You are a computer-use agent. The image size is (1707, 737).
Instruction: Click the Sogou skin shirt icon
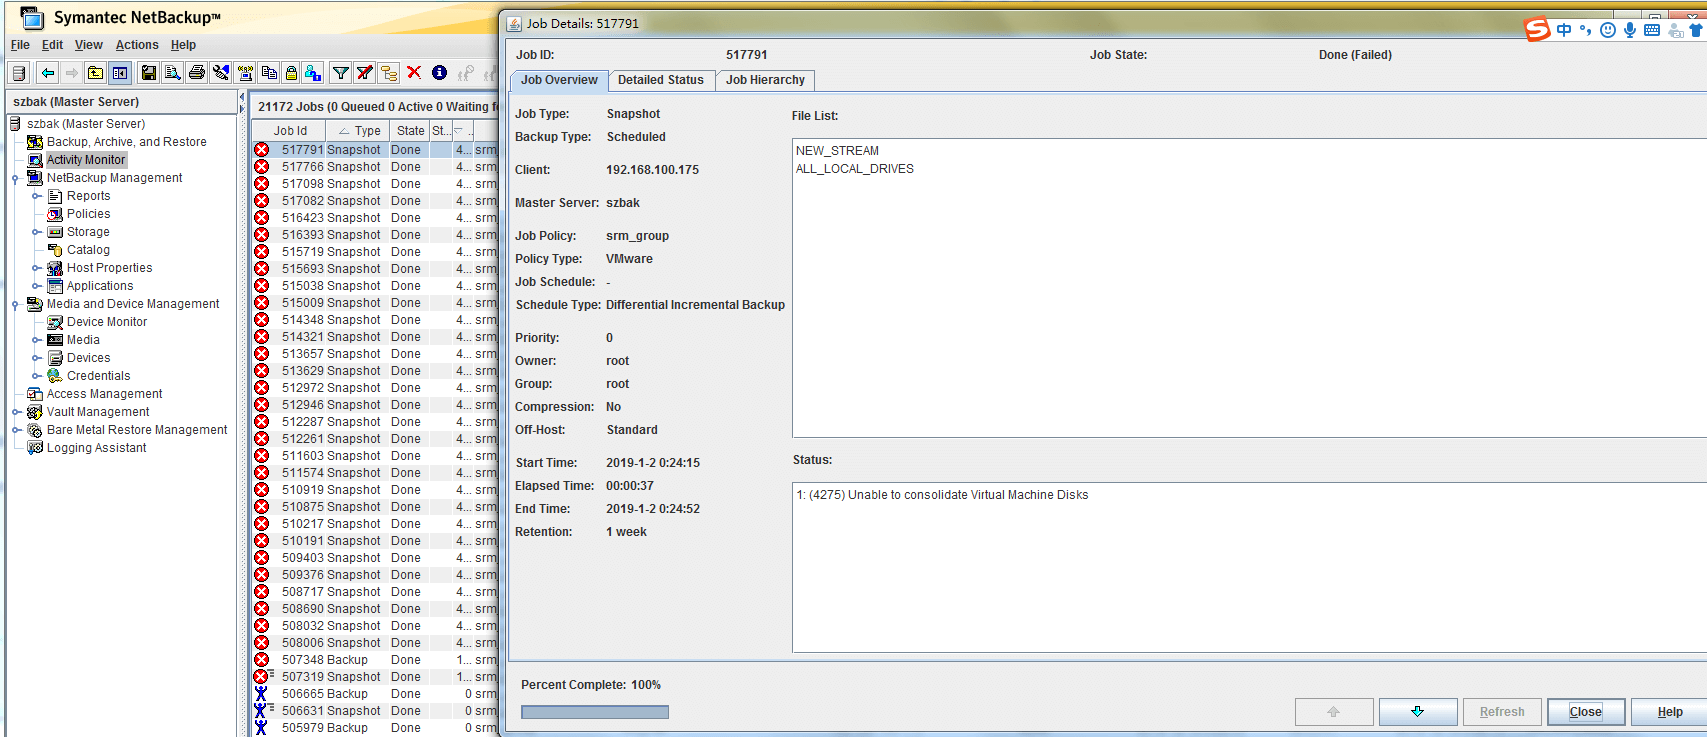(x=1696, y=30)
